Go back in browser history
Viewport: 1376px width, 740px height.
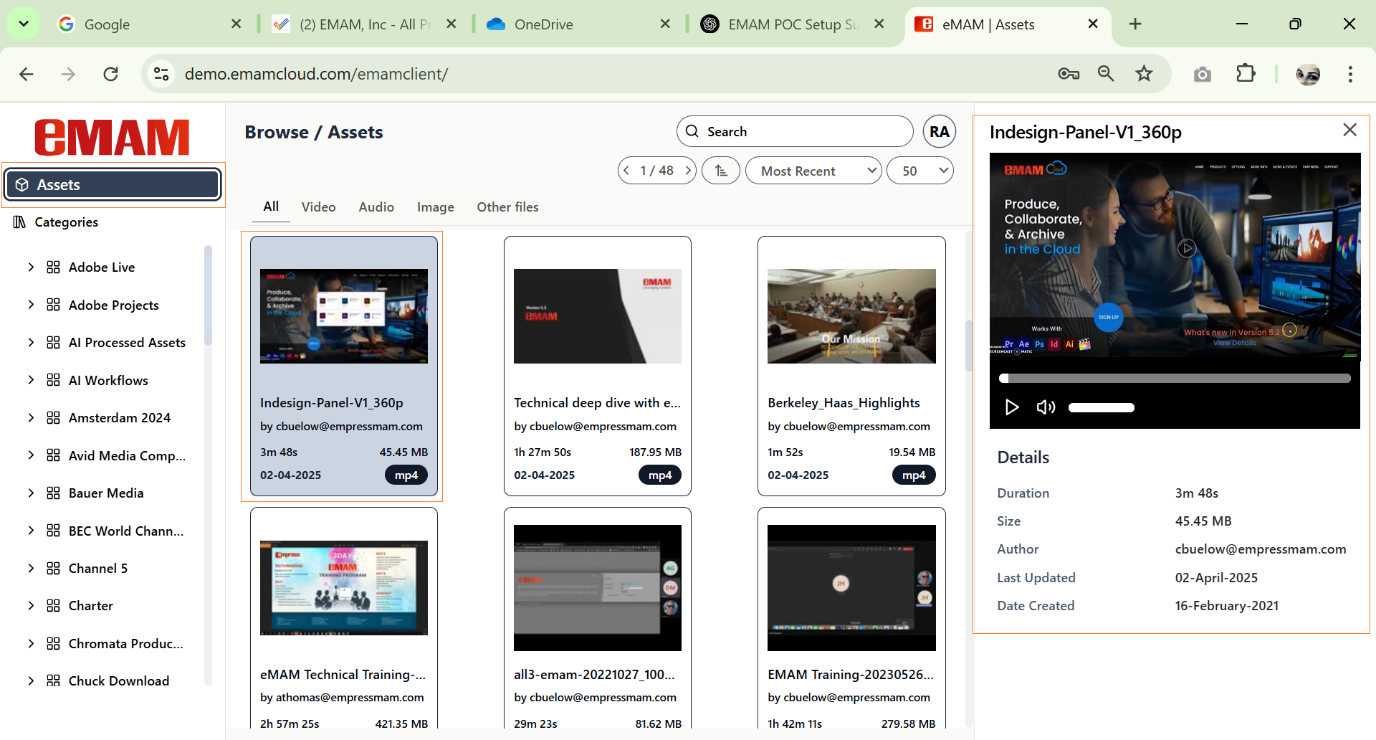coord(26,74)
